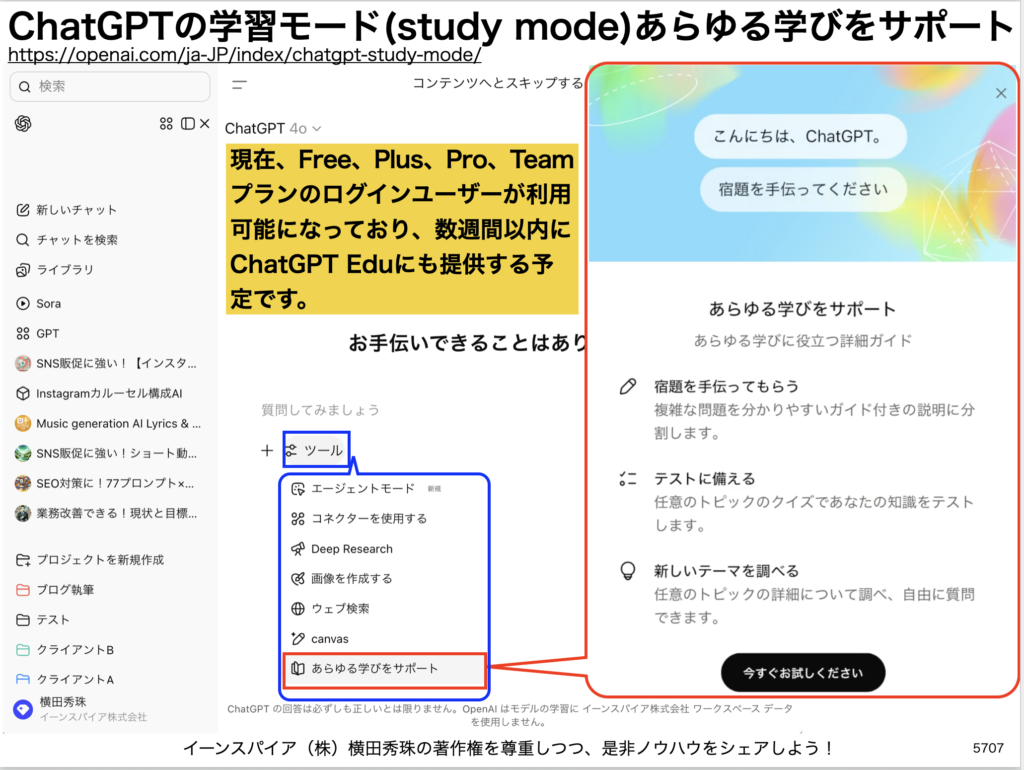
Task: Click コンテンツへとスキップする link
Action: tap(498, 83)
